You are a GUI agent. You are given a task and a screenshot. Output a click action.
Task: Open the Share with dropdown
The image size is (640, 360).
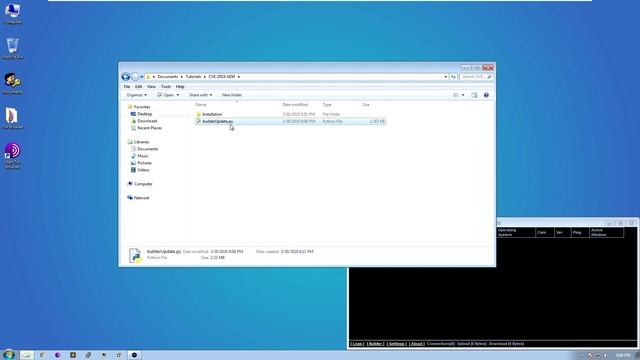tap(200, 95)
